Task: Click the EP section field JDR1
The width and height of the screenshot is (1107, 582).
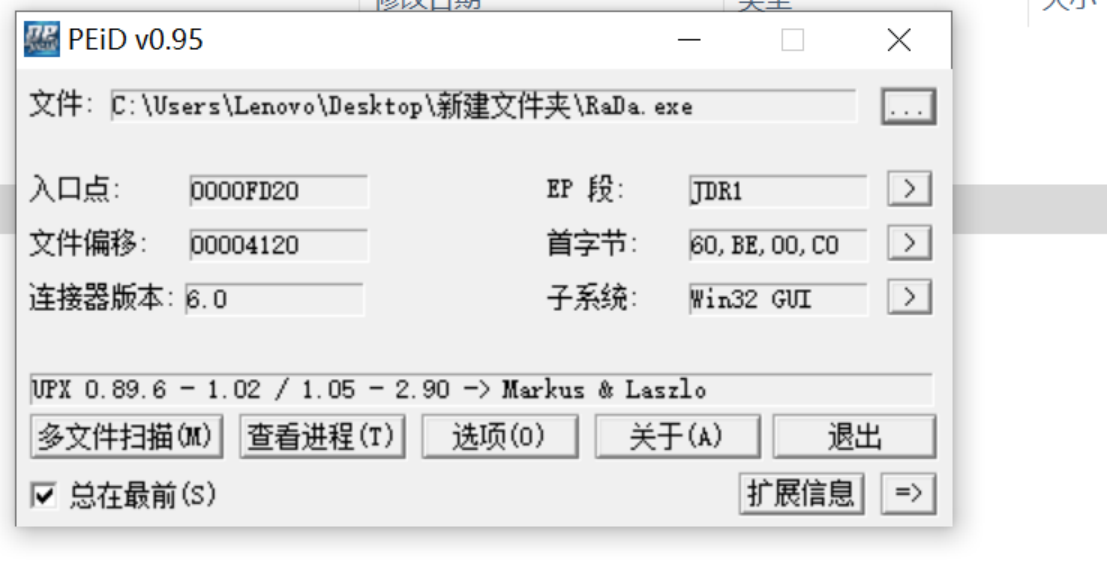Action: [x=778, y=191]
